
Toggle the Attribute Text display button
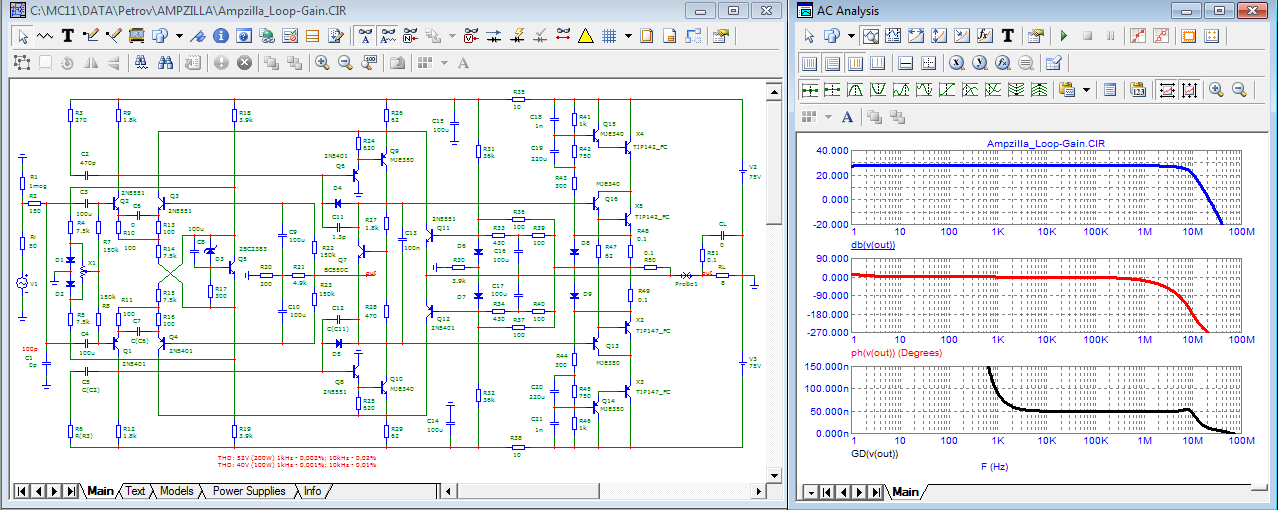coord(364,36)
